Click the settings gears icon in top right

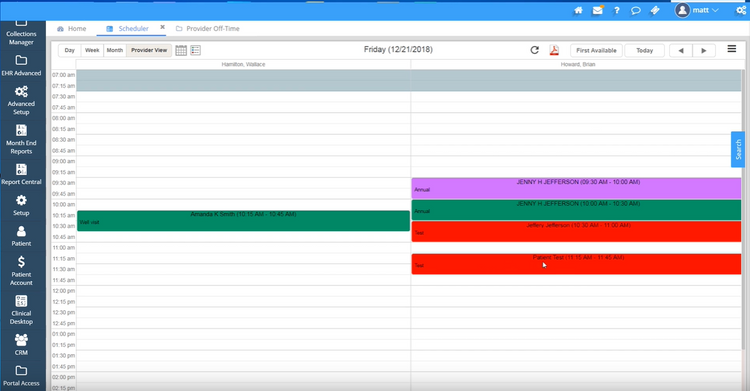741,10
